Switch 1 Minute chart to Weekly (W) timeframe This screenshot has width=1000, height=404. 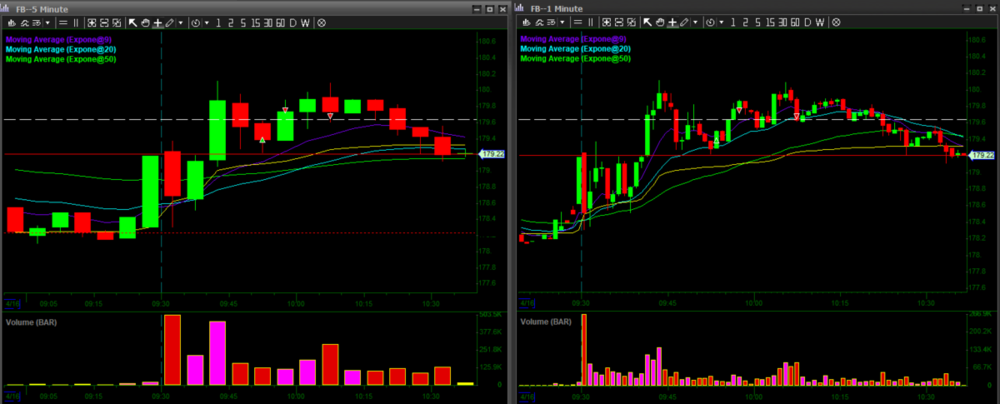pyautogui.click(x=819, y=21)
